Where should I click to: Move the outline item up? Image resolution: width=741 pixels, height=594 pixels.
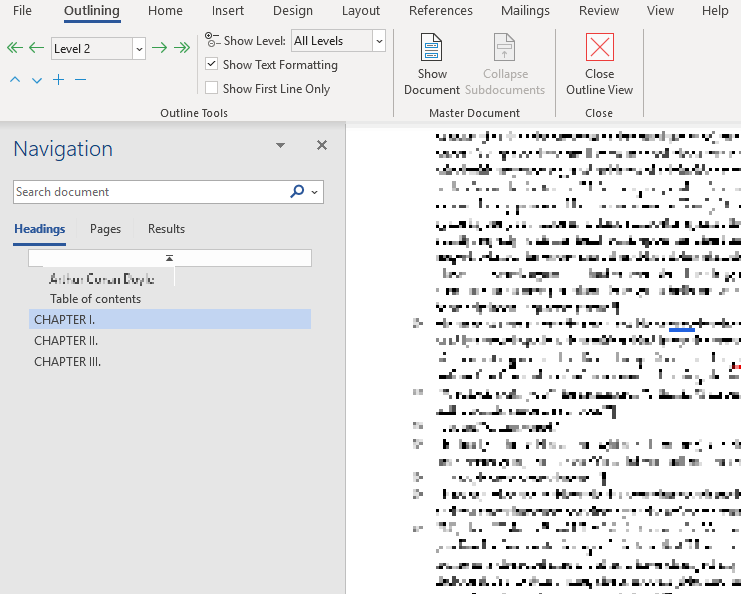click(x=15, y=80)
